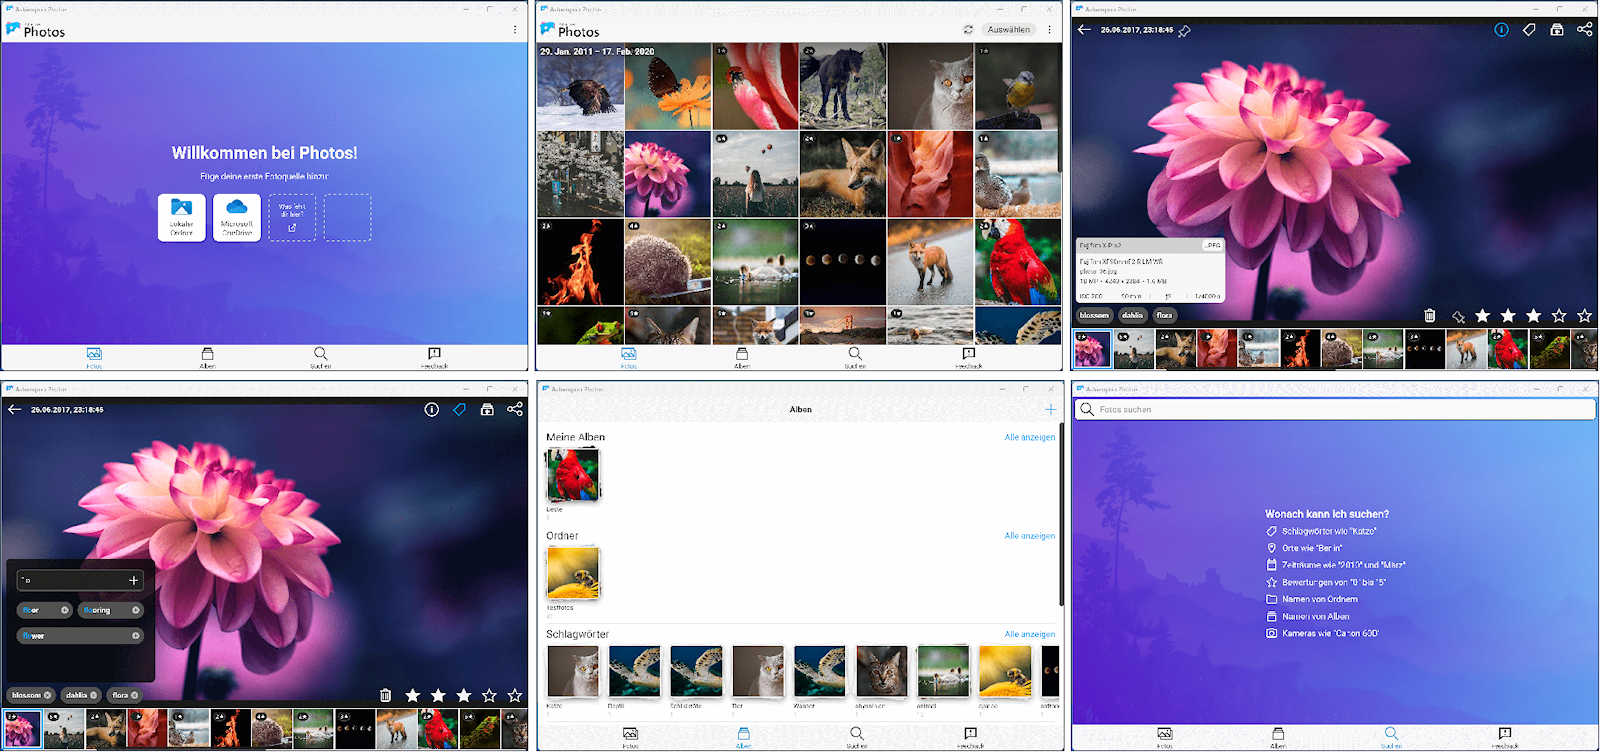Click the vertical scrollbar in Alben view
The image size is (1600, 752).
(x=1060, y=520)
